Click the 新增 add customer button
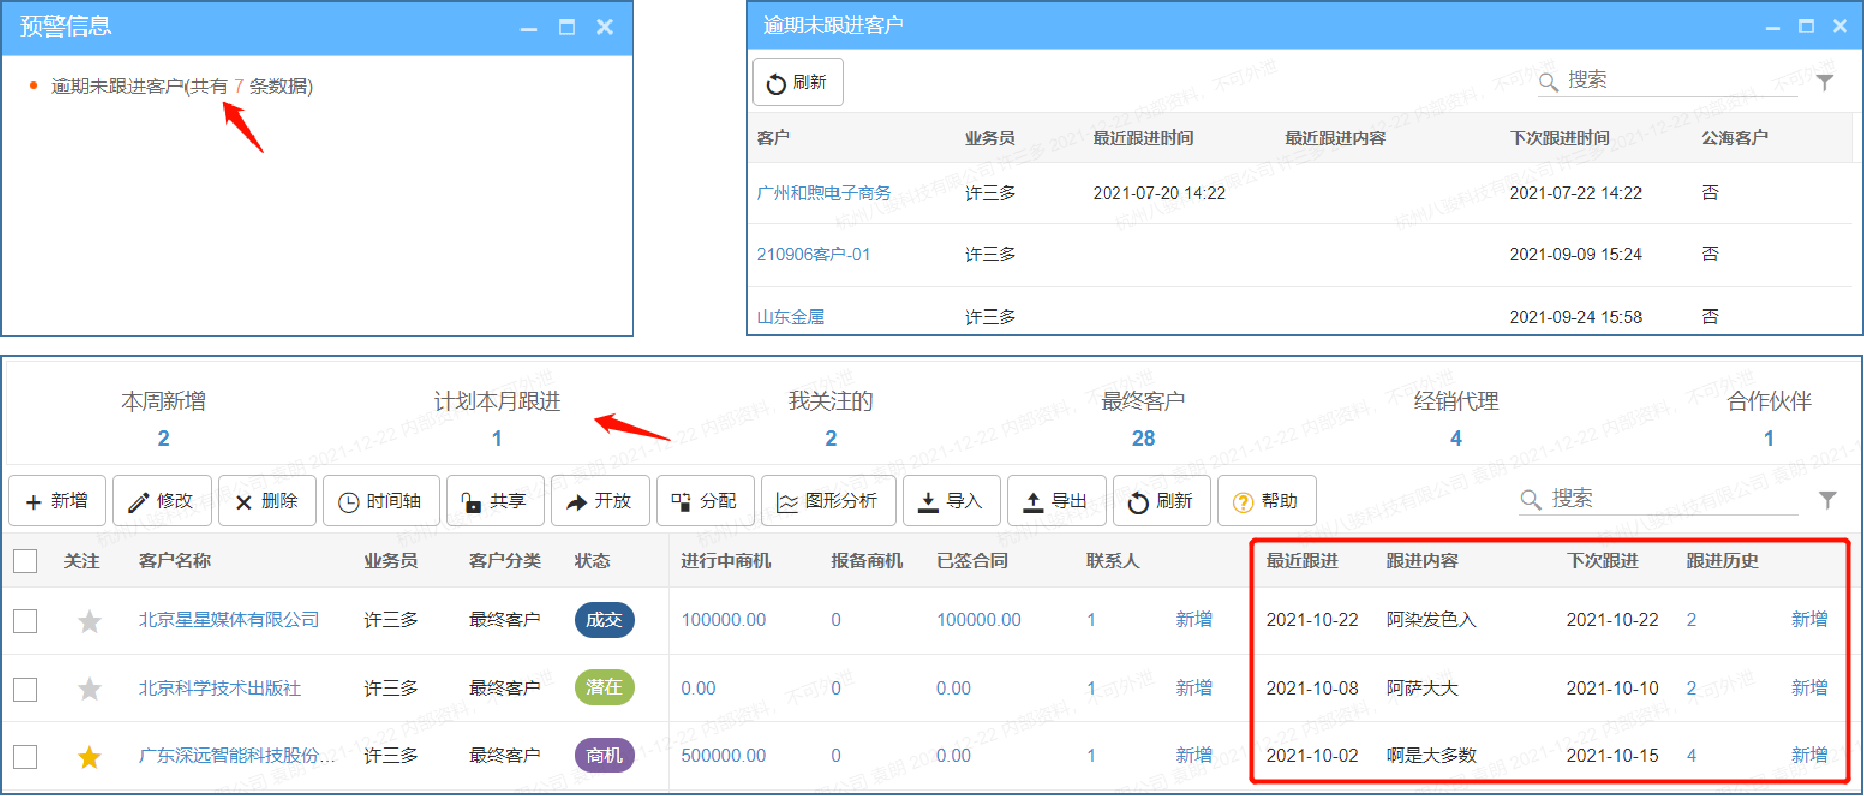 click(57, 501)
